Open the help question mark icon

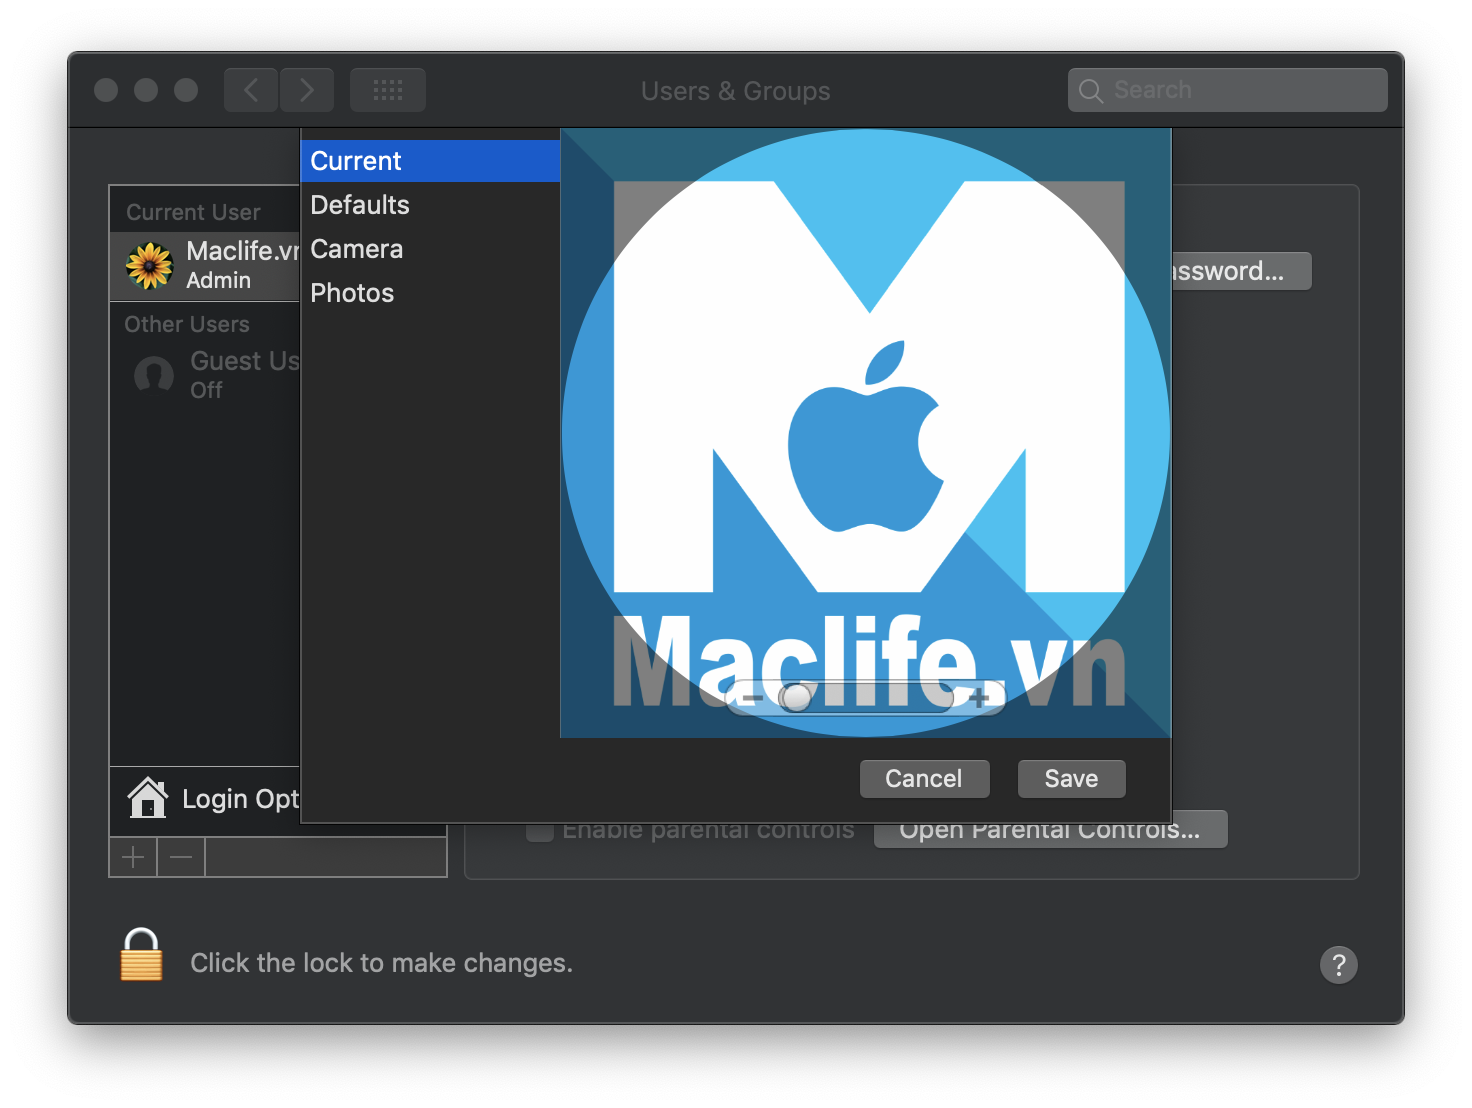(x=1339, y=965)
